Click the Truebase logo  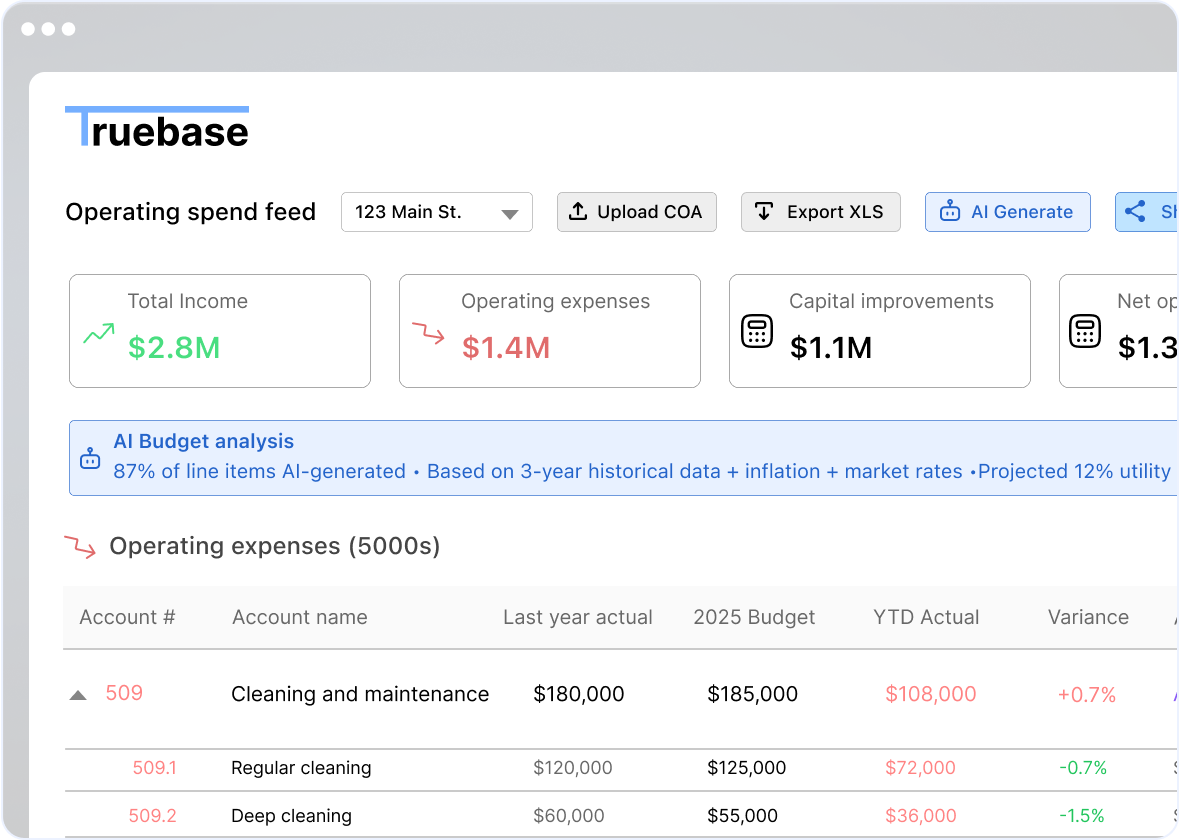point(157,127)
